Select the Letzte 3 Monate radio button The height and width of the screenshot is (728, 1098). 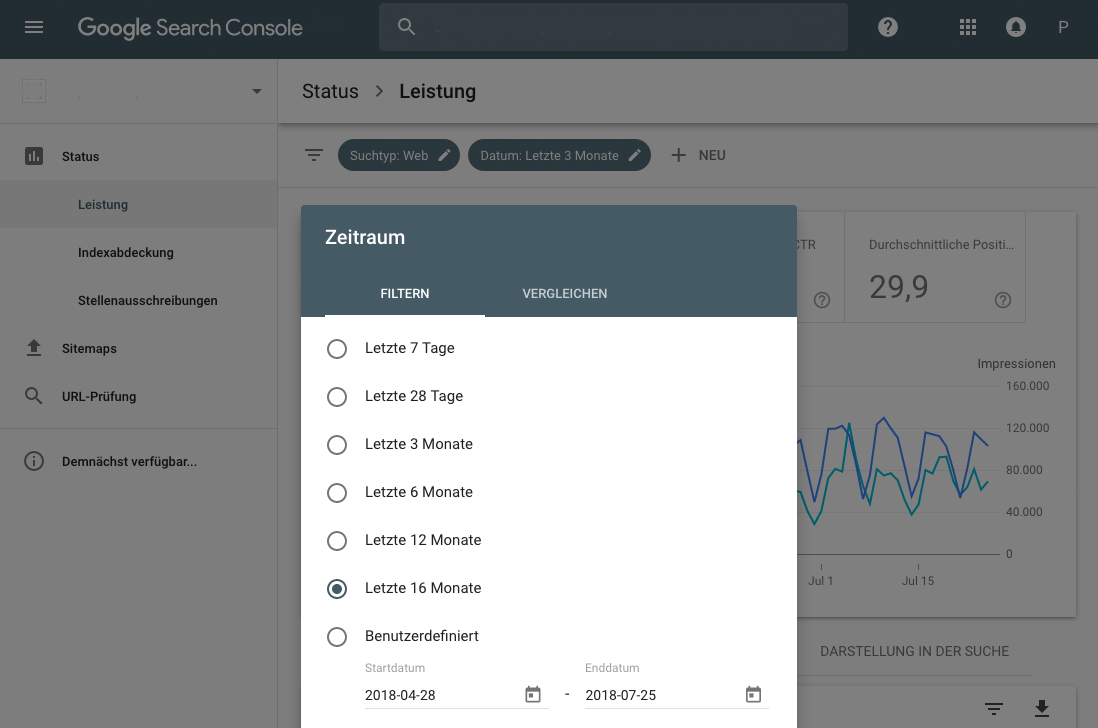(337, 444)
